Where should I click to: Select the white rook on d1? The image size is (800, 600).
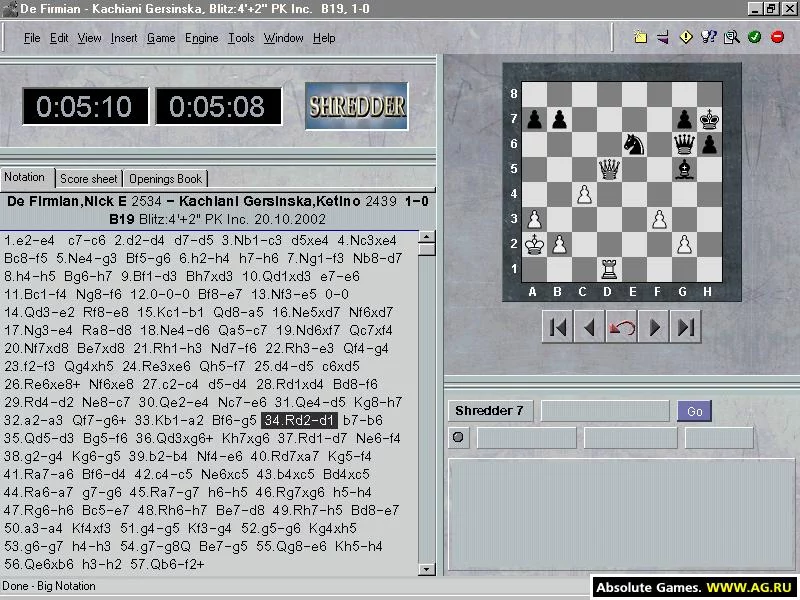click(609, 269)
